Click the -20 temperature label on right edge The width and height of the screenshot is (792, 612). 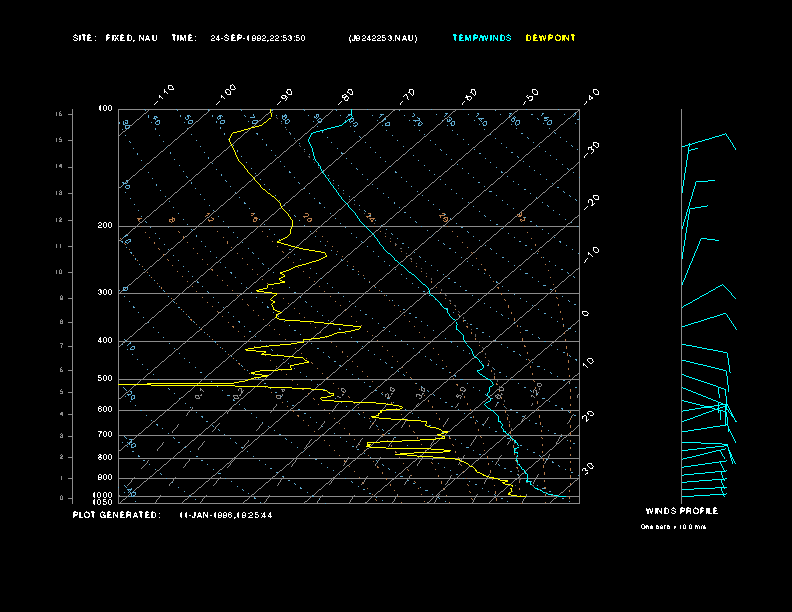tap(591, 202)
